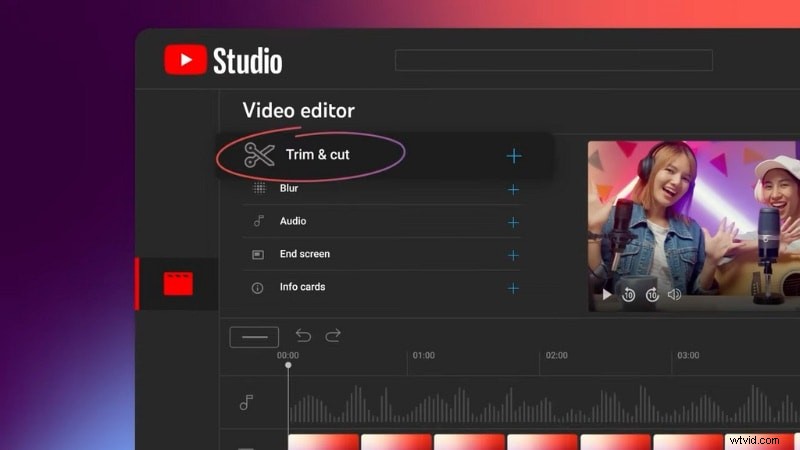Screen dimensions: 800x450
Task: Play the video preview
Action: pos(607,294)
